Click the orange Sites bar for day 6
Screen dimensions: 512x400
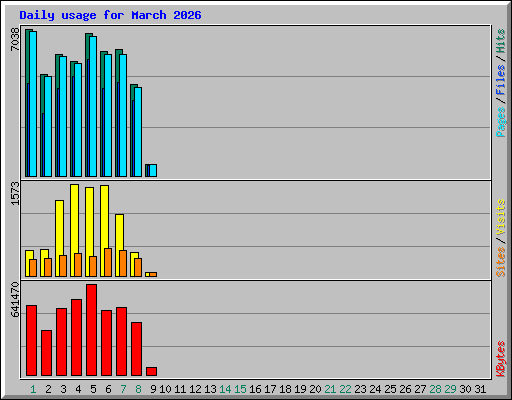[x=108, y=262]
